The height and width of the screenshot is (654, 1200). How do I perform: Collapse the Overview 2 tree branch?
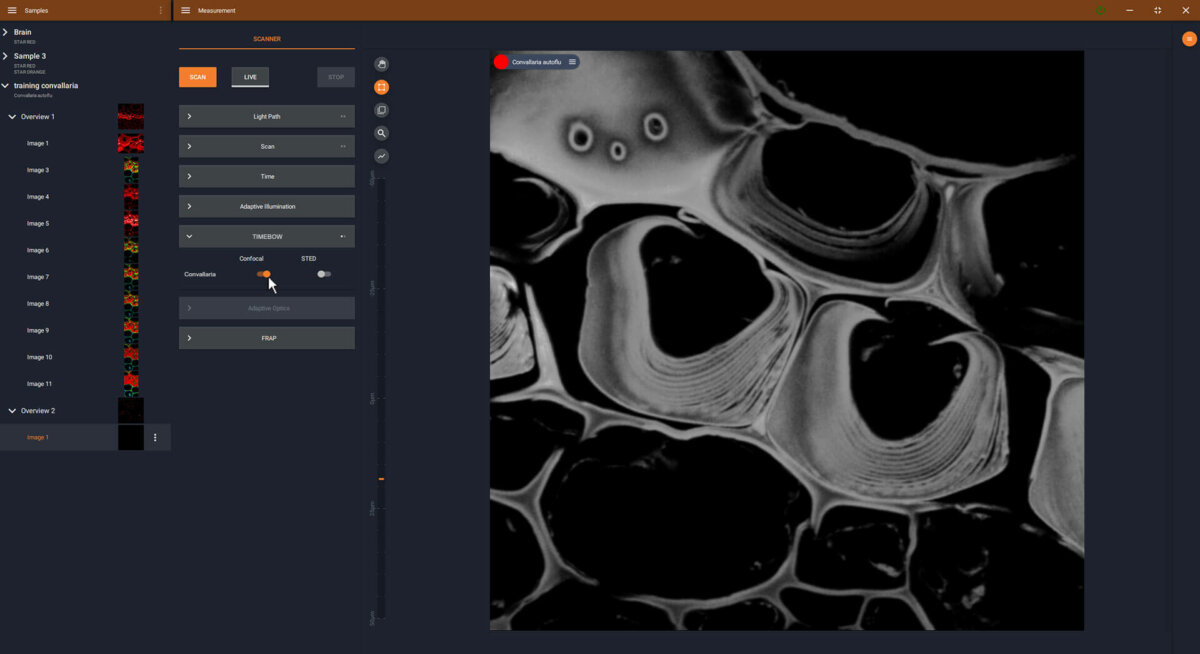tap(12, 410)
